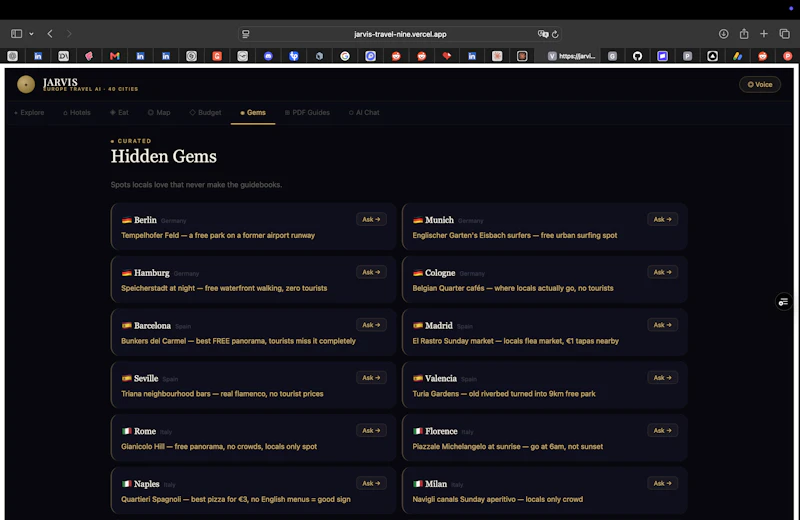This screenshot has height=520, width=800.
Task: Click 'Gianicolo Hill' description text
Action: pos(219,447)
